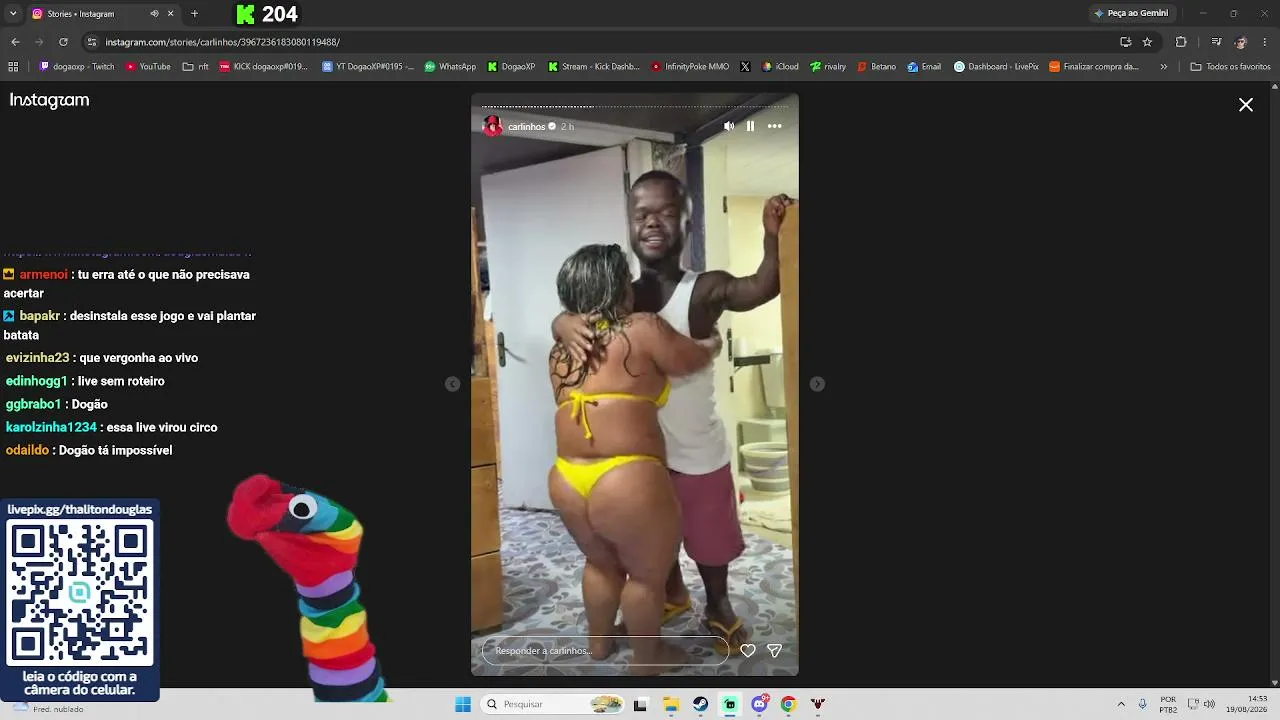Click the 'Responder a carlinhos...' reply field

tap(605, 650)
